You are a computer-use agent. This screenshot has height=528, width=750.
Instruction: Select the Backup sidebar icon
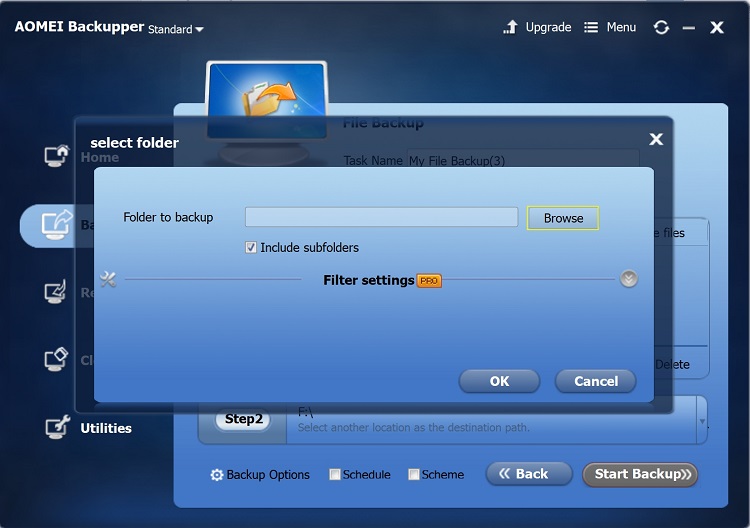pyautogui.click(x=56, y=225)
